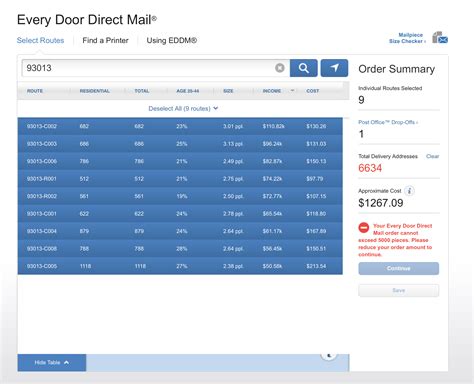Click the 19% age cell

[x=182, y=196]
